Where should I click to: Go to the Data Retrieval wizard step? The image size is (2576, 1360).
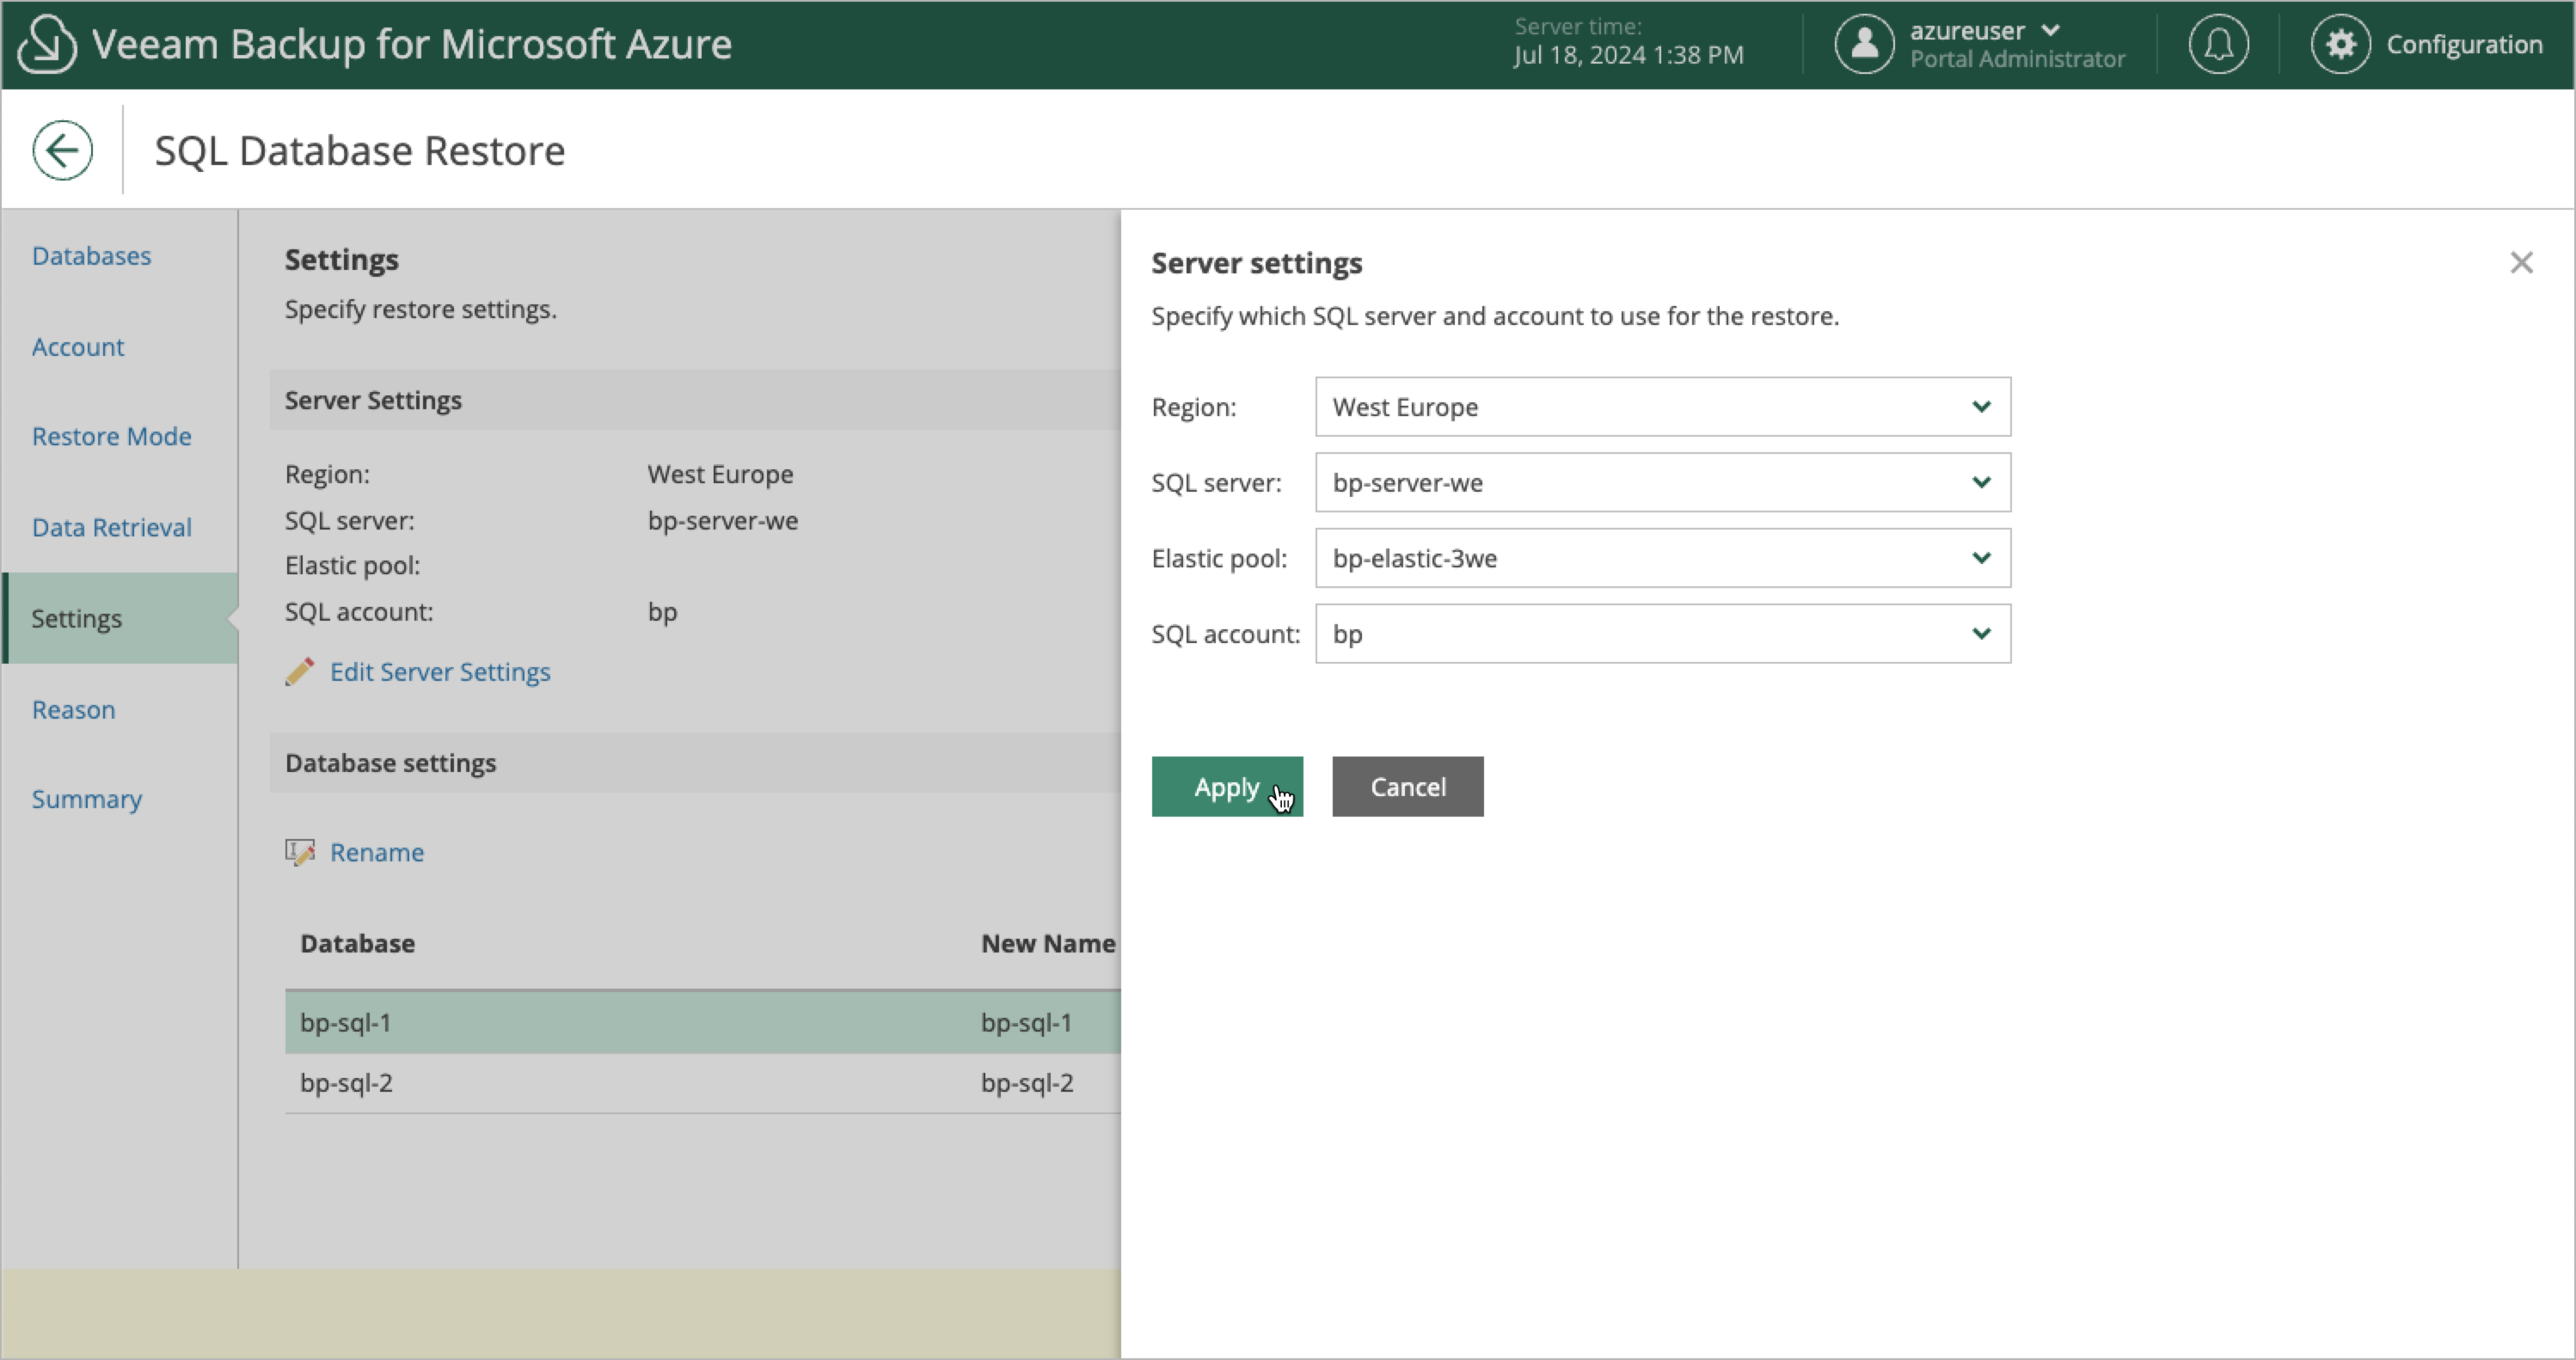[x=111, y=528]
